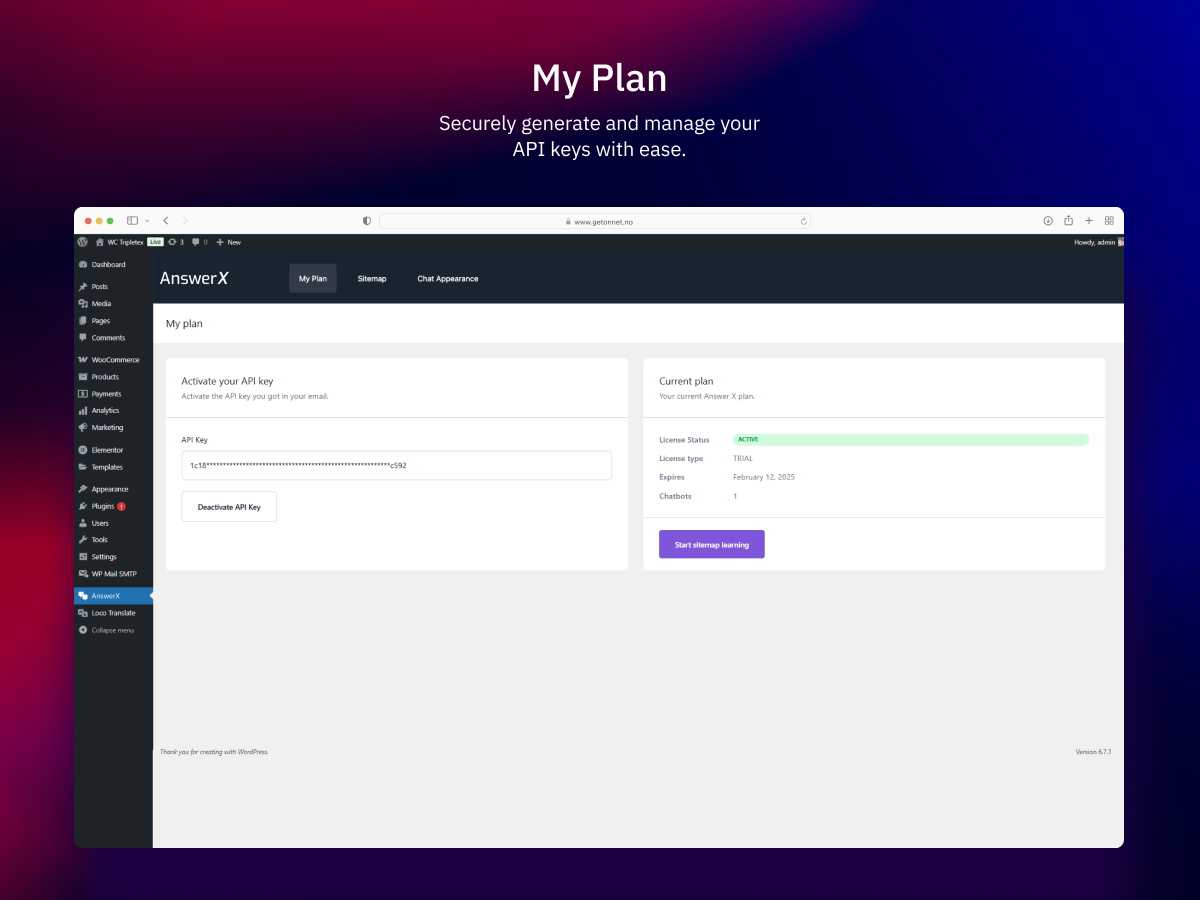This screenshot has width=1200, height=900.
Task: Click the green Live badge
Action: click(x=155, y=242)
